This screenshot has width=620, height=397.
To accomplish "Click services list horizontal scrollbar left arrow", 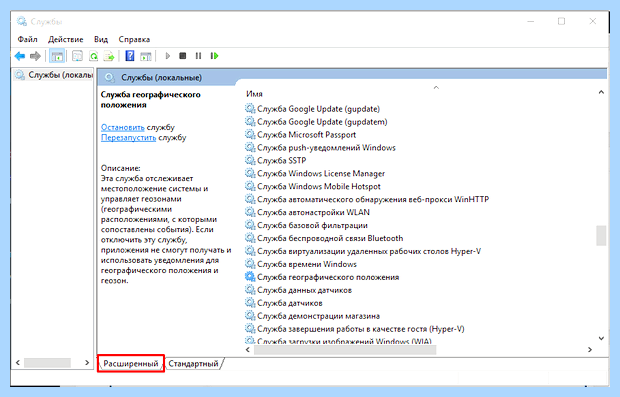I will click(x=248, y=350).
